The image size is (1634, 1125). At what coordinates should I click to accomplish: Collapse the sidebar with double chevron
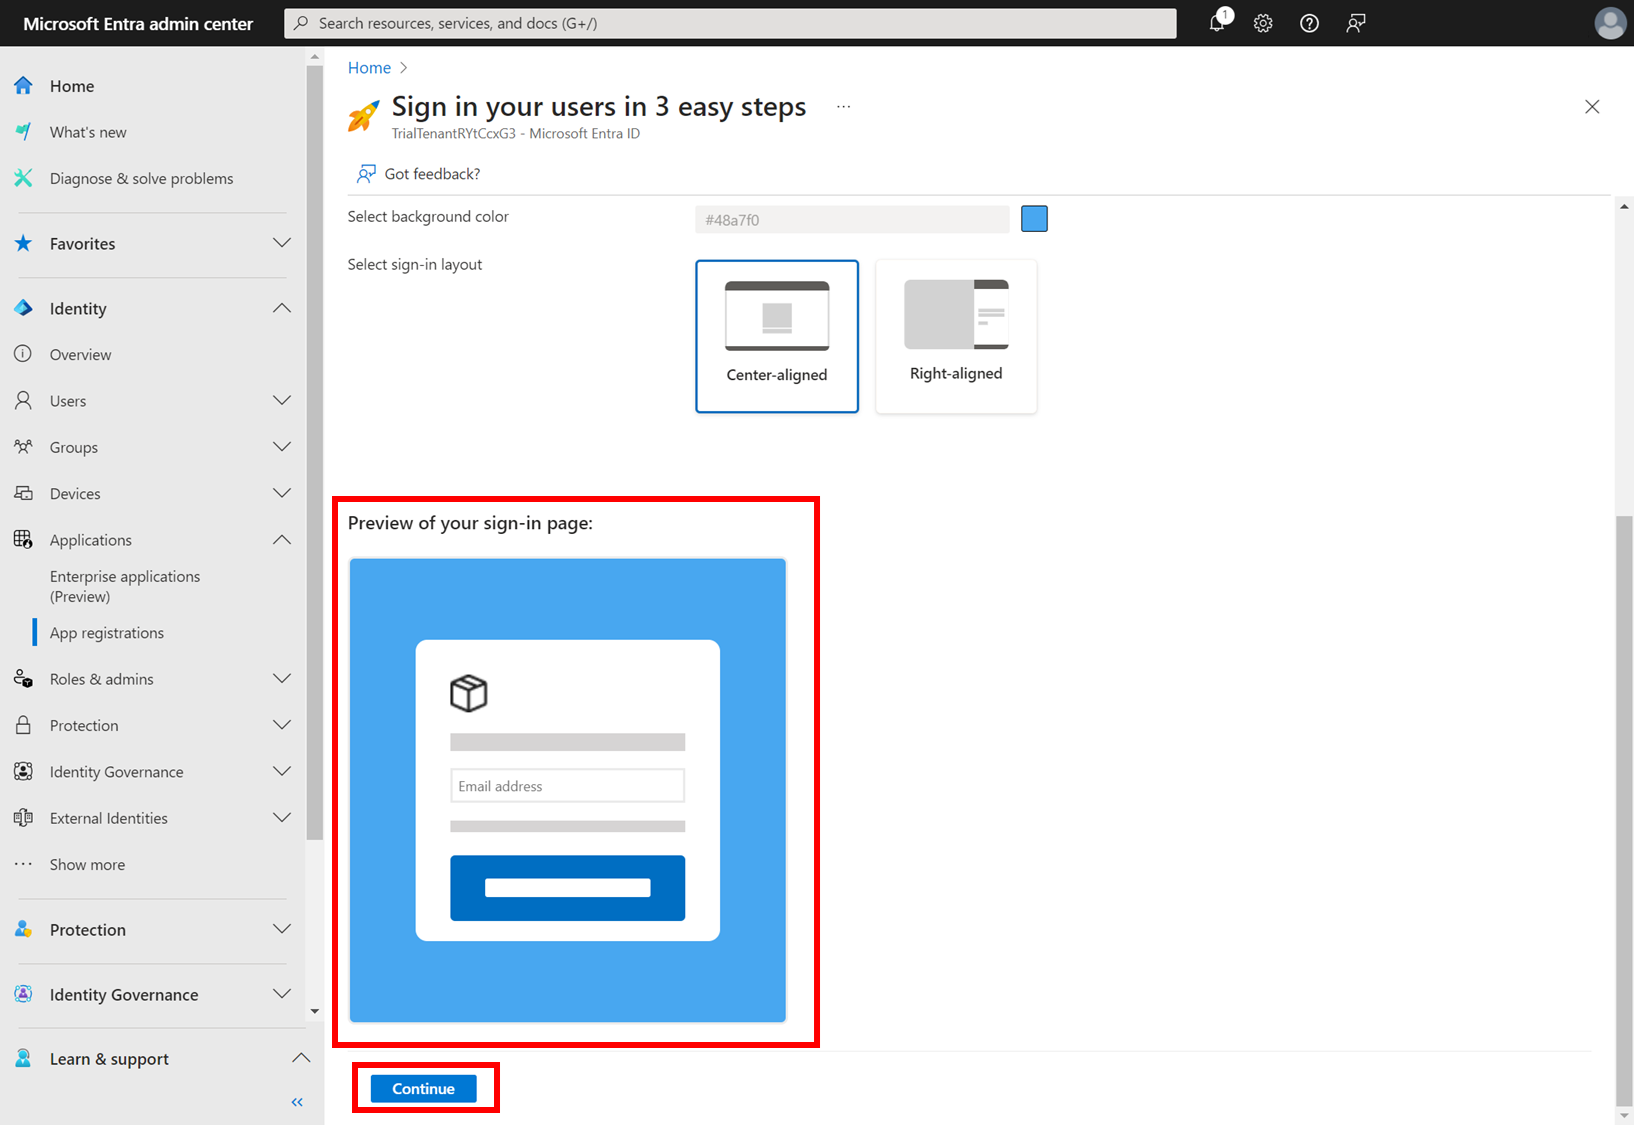pos(297,1102)
